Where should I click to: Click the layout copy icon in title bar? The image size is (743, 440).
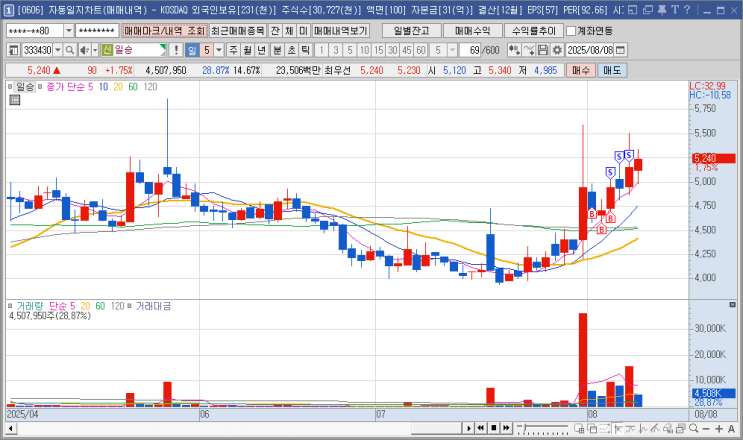tap(648, 10)
